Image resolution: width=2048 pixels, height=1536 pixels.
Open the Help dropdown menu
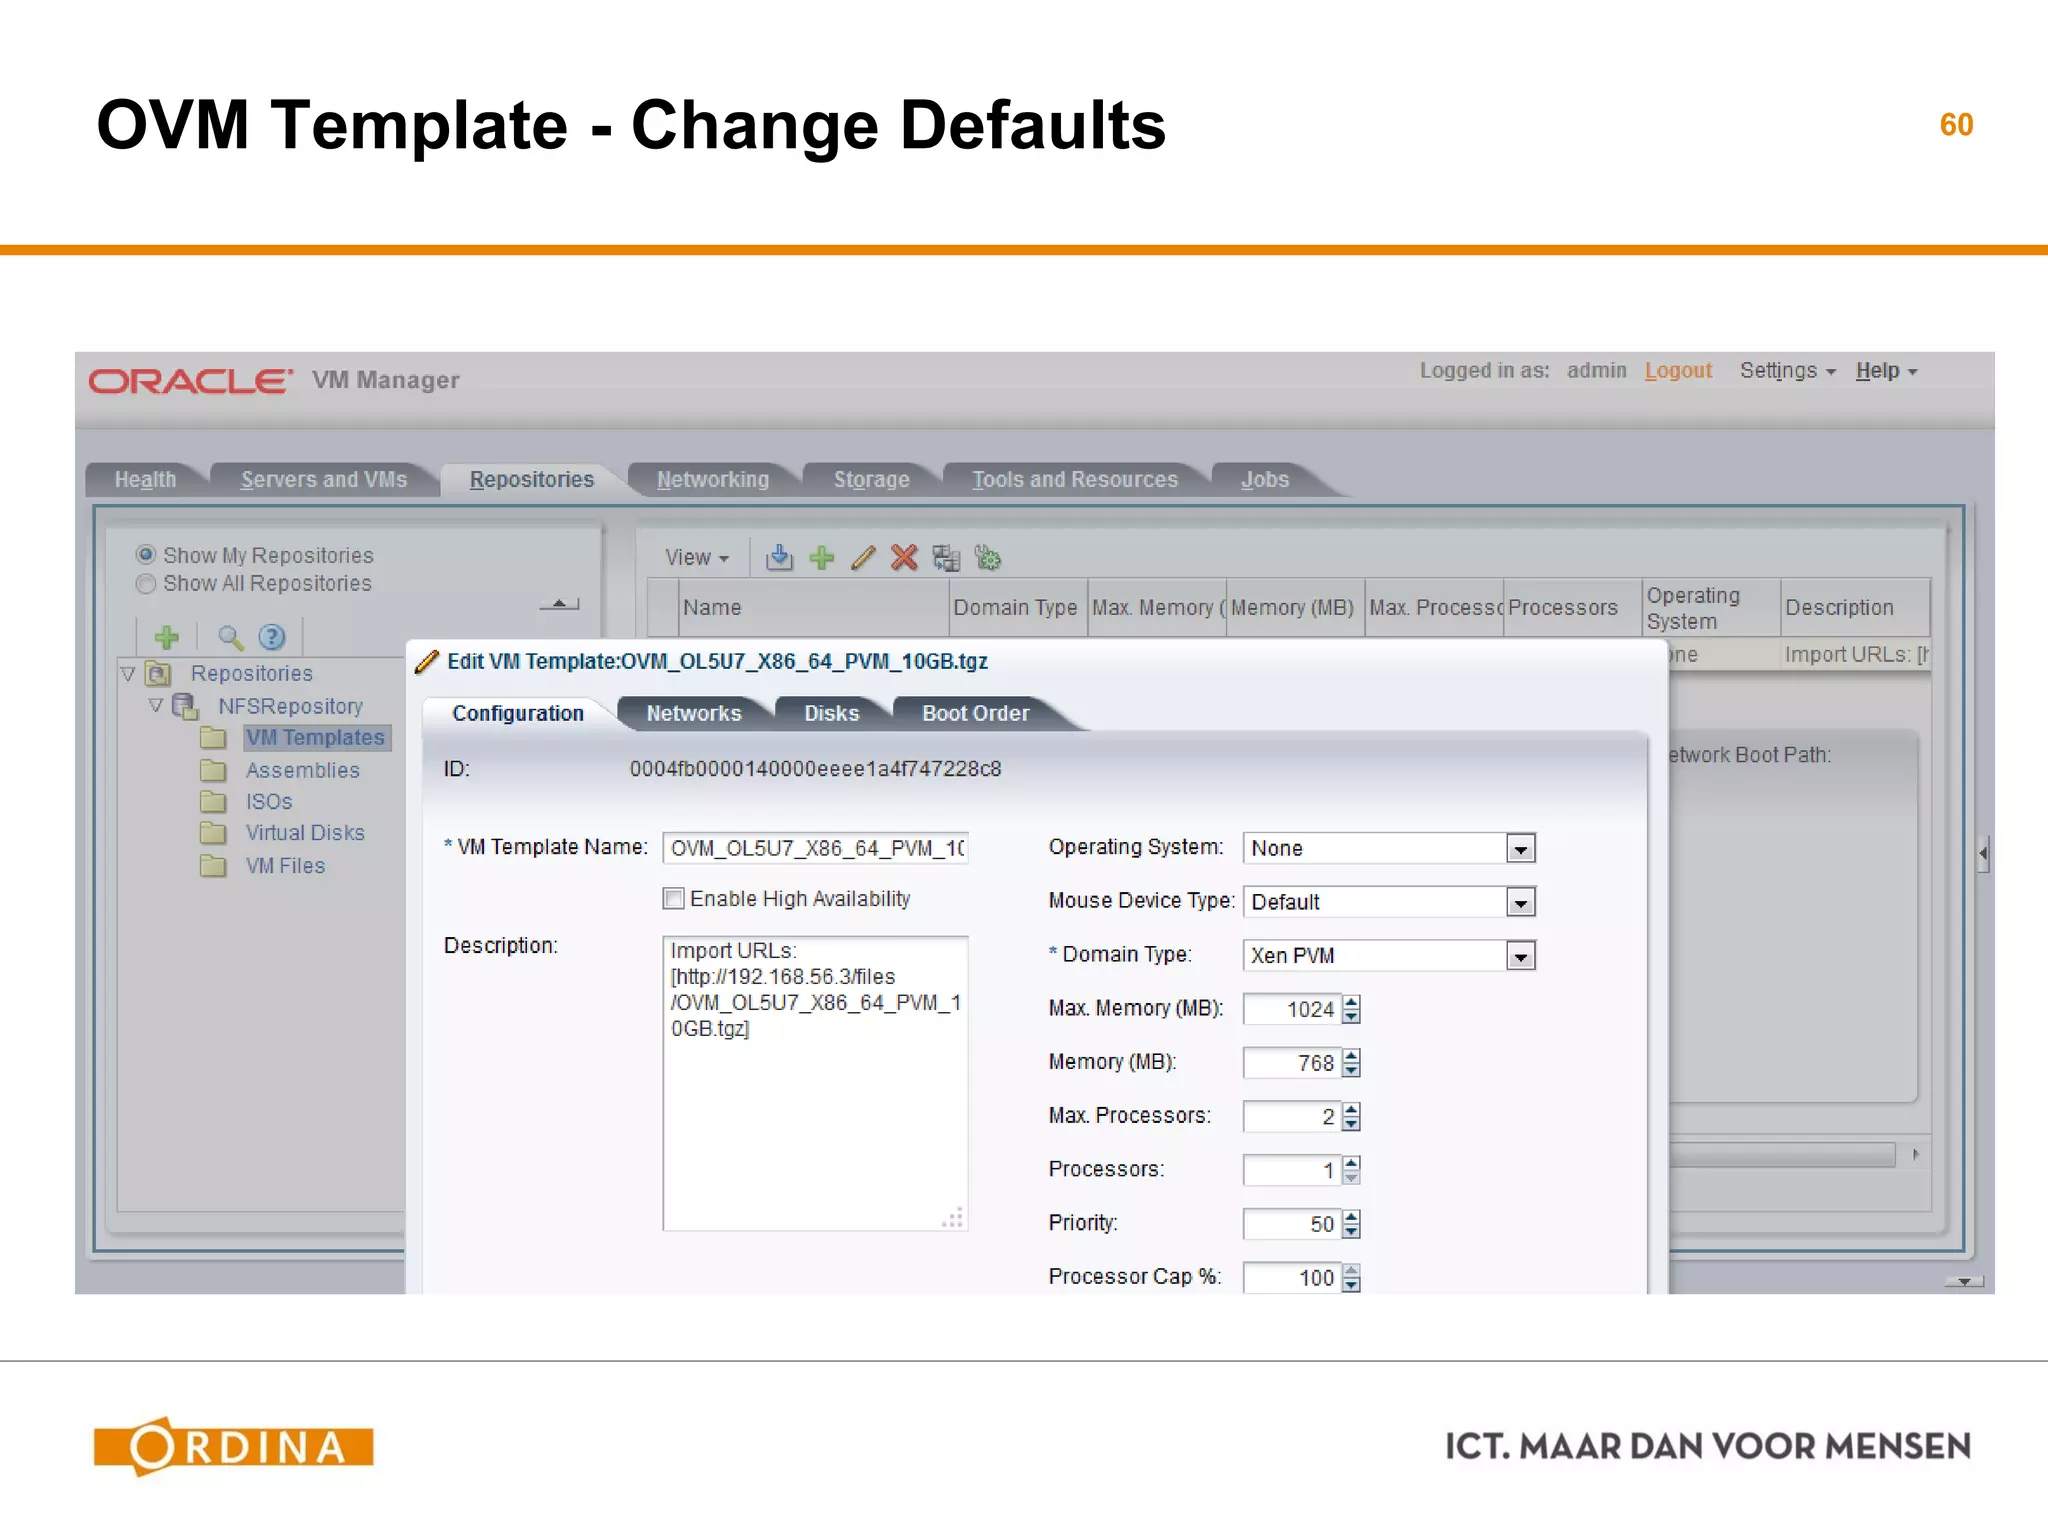coord(1886,371)
